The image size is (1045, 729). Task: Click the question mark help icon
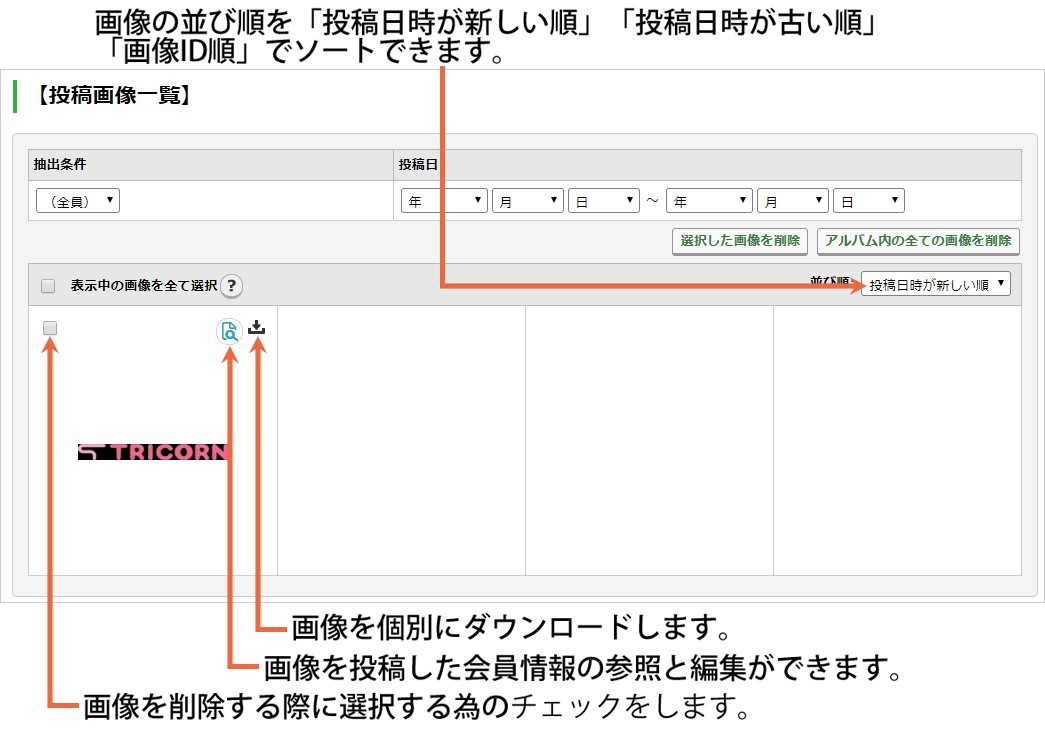click(231, 286)
